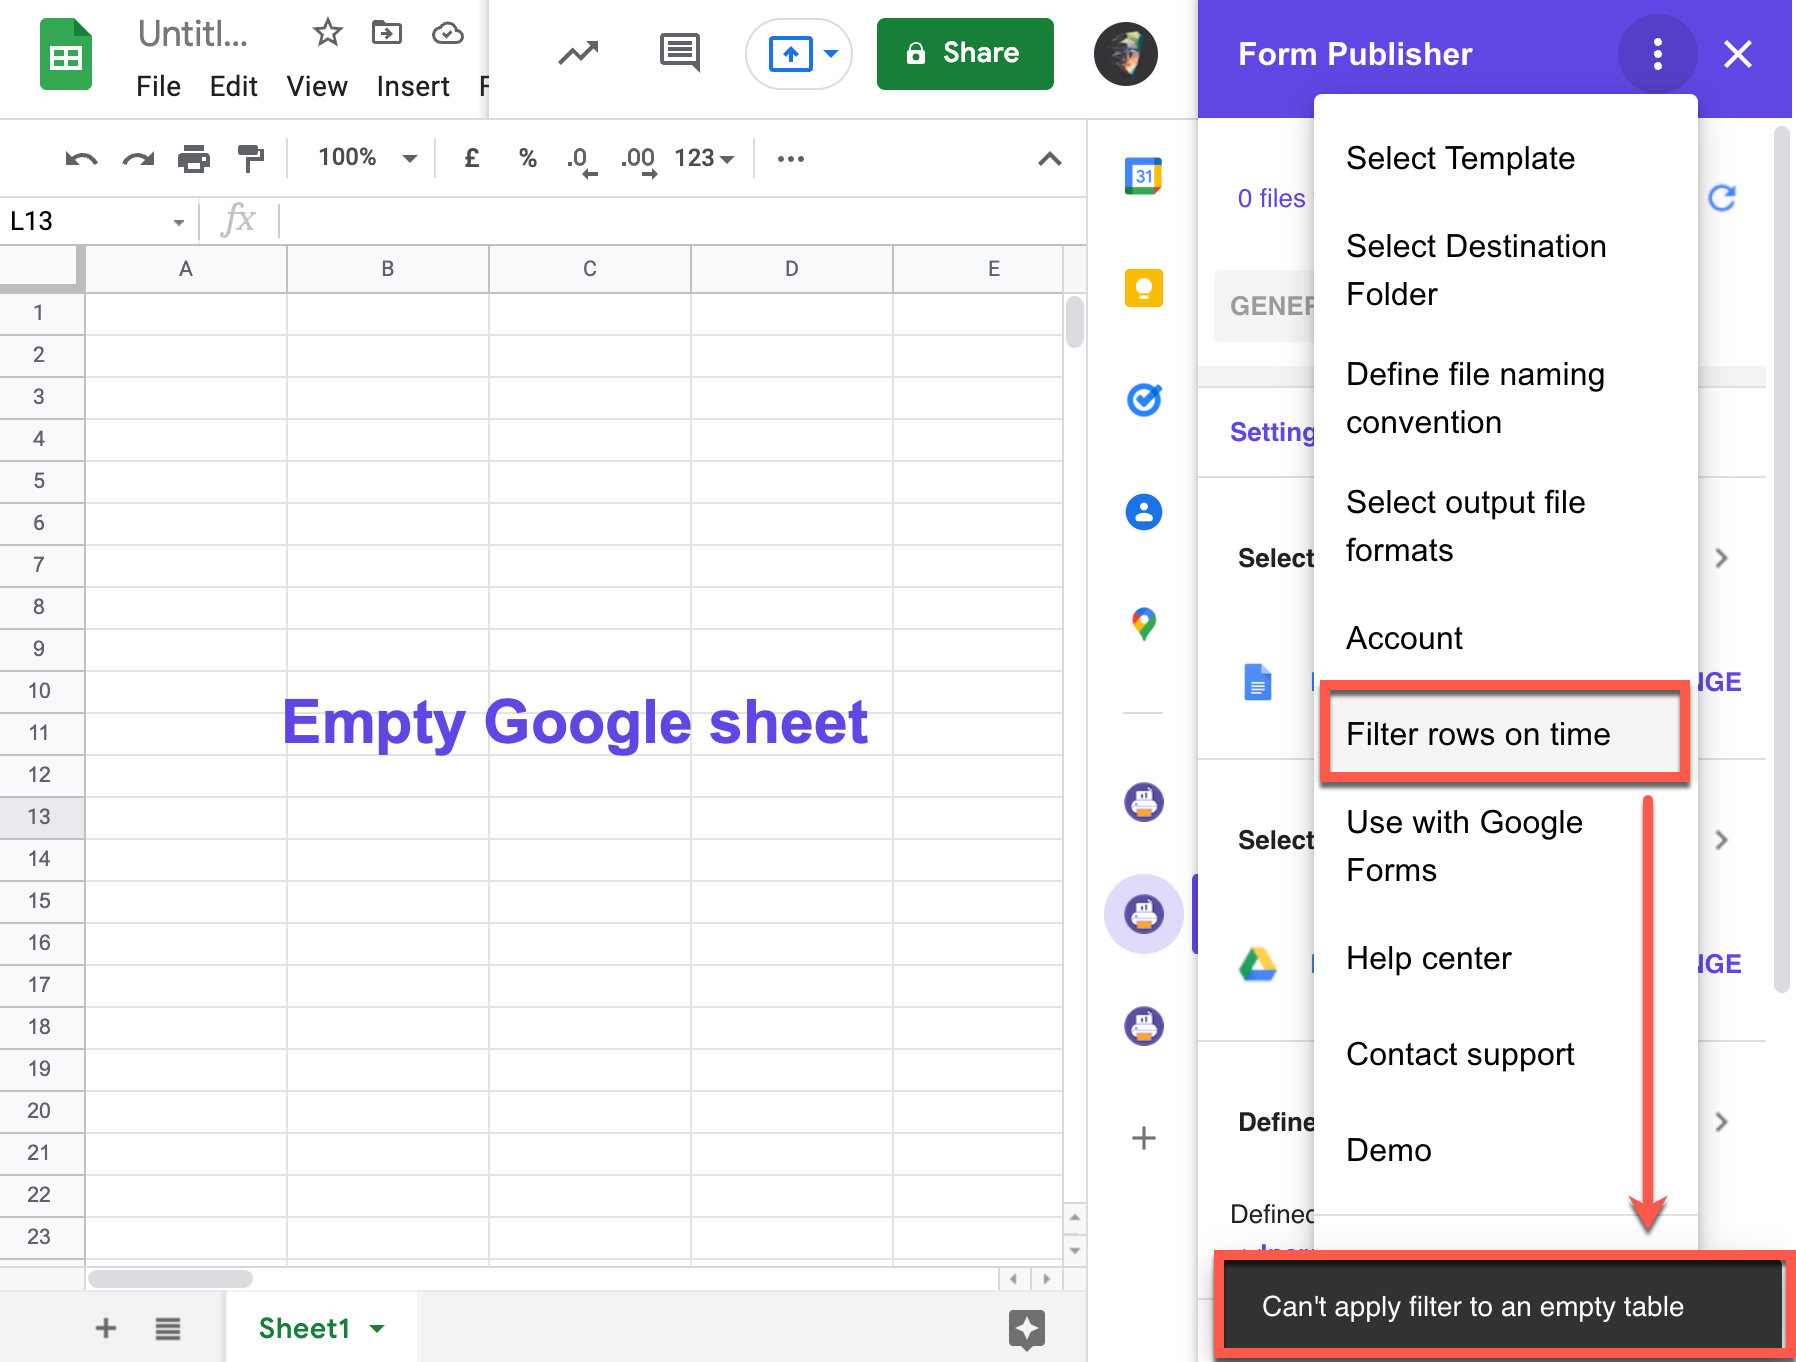Click the horizontal scrollbar thumb
Image resolution: width=1796 pixels, height=1362 pixels.
pyautogui.click(x=170, y=1279)
